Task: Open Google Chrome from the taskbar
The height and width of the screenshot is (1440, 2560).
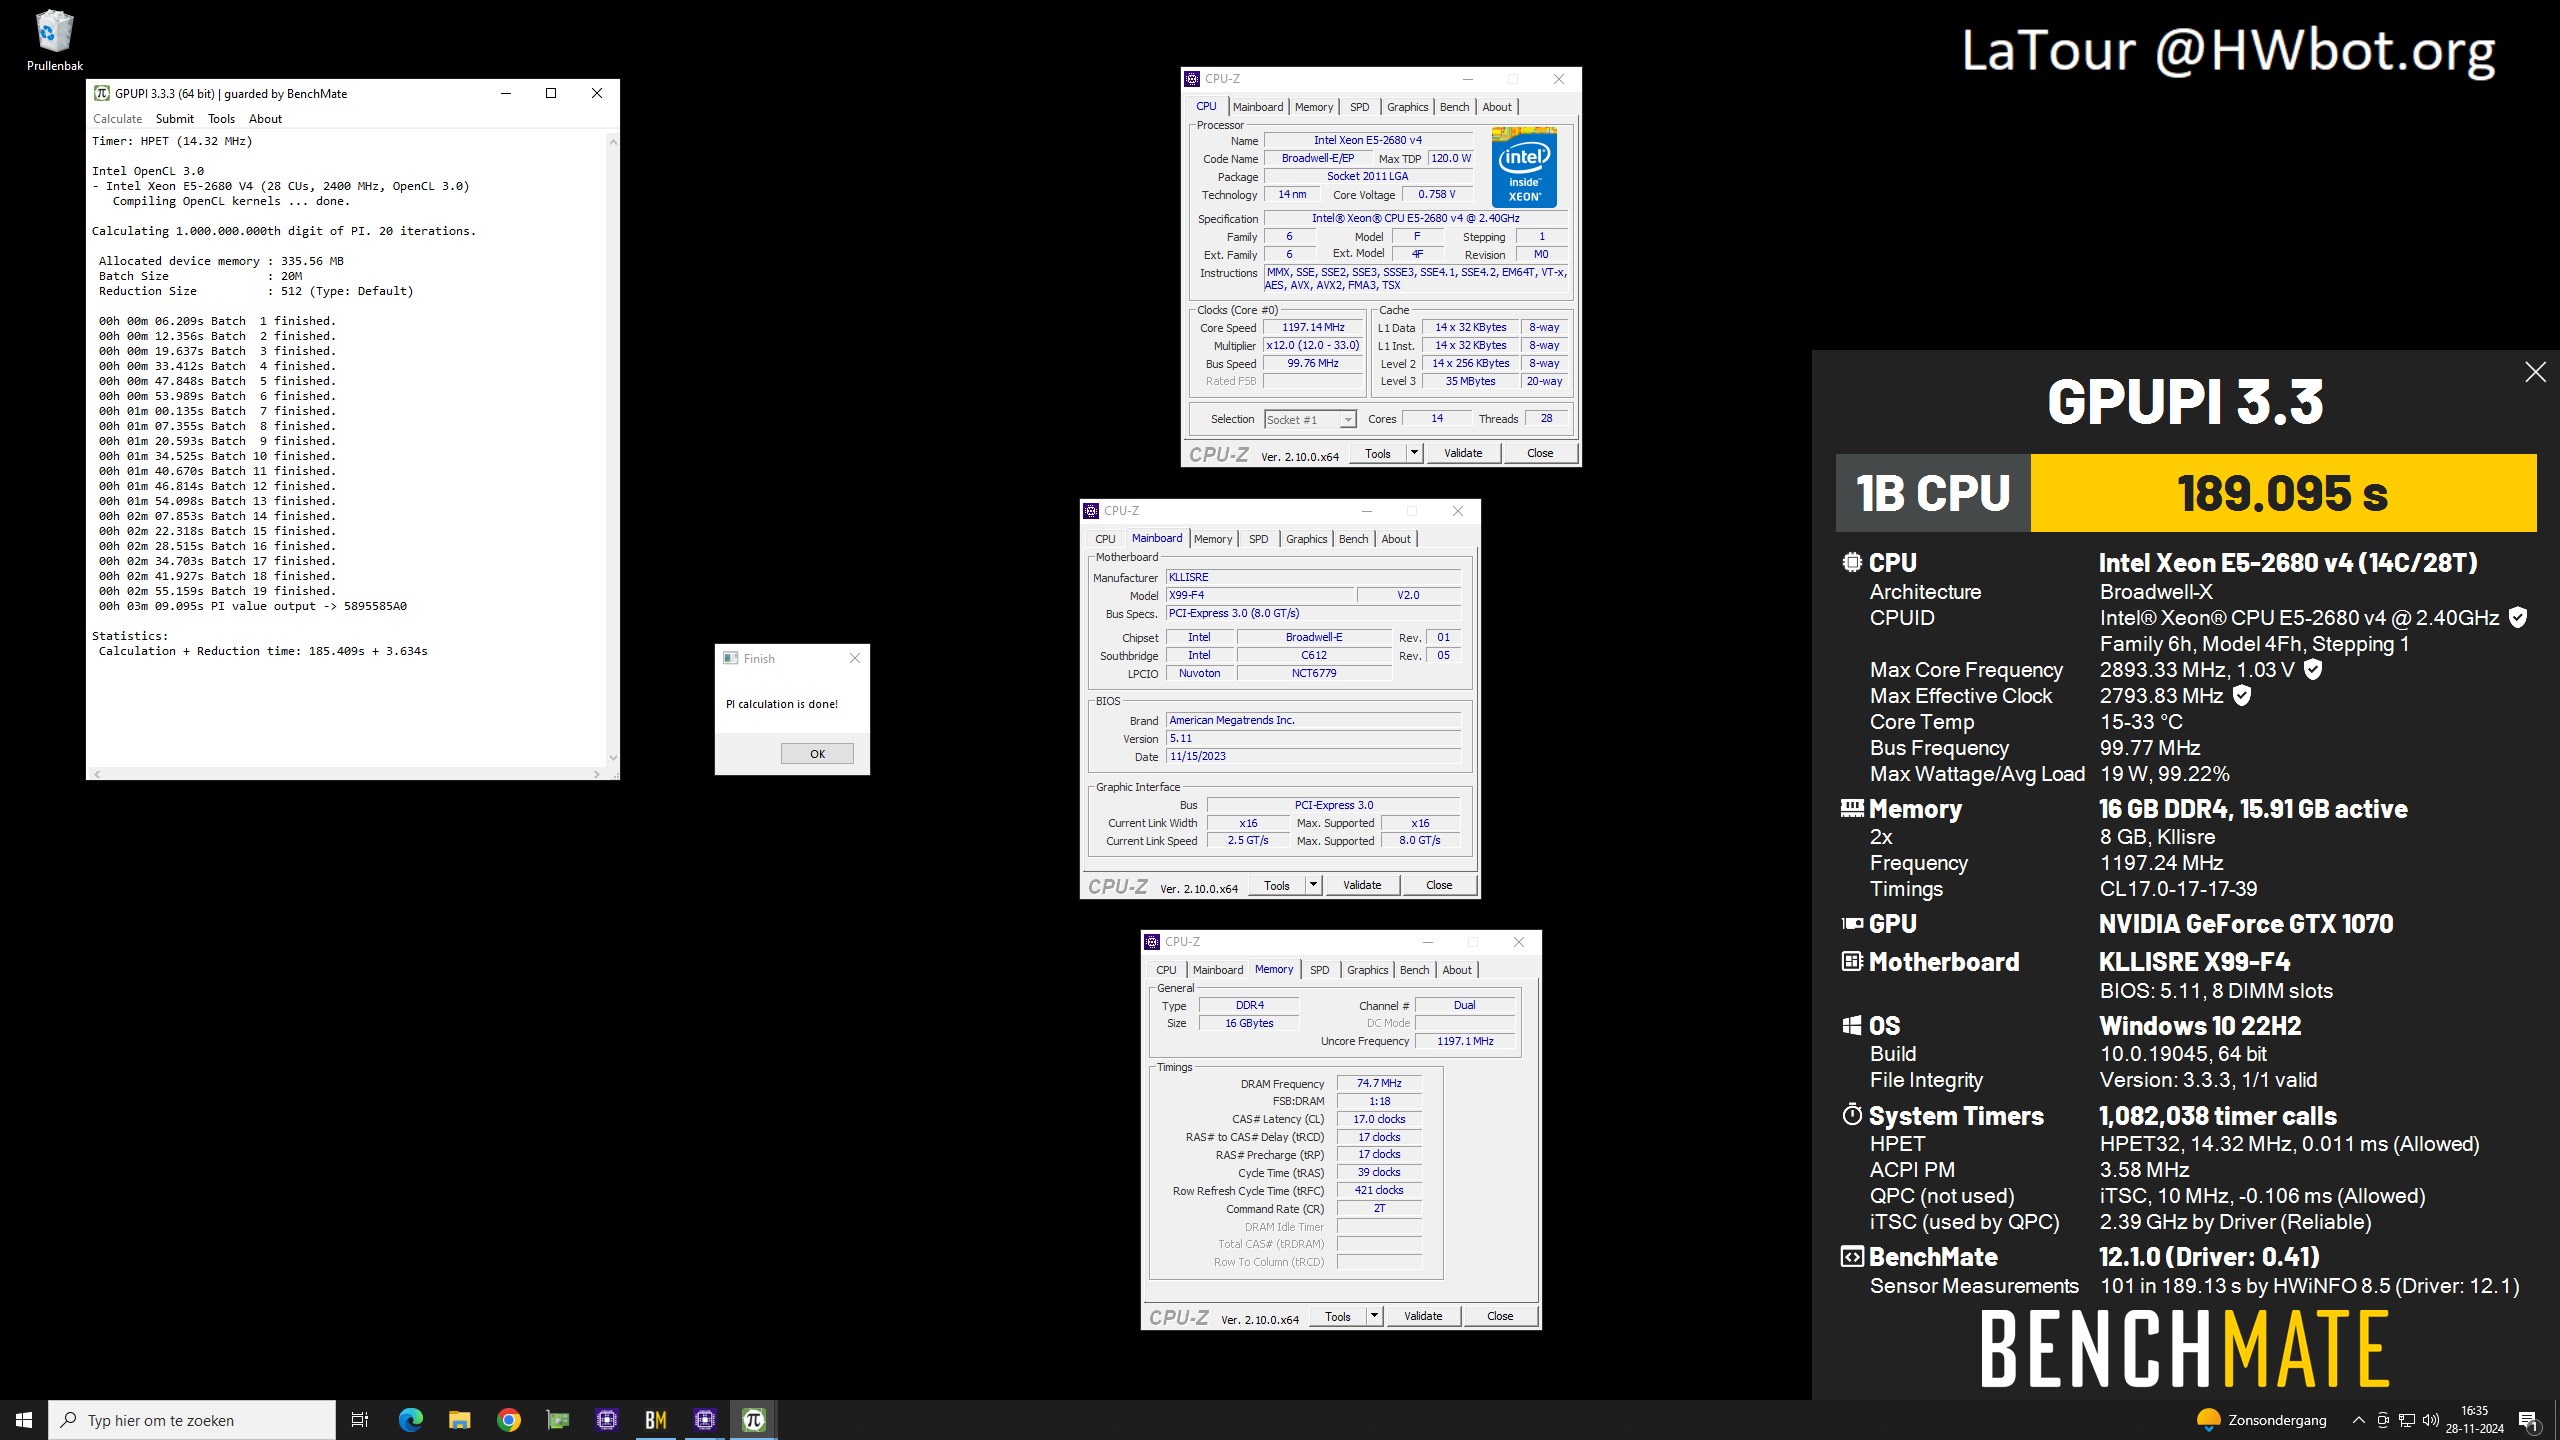Action: [x=508, y=1420]
